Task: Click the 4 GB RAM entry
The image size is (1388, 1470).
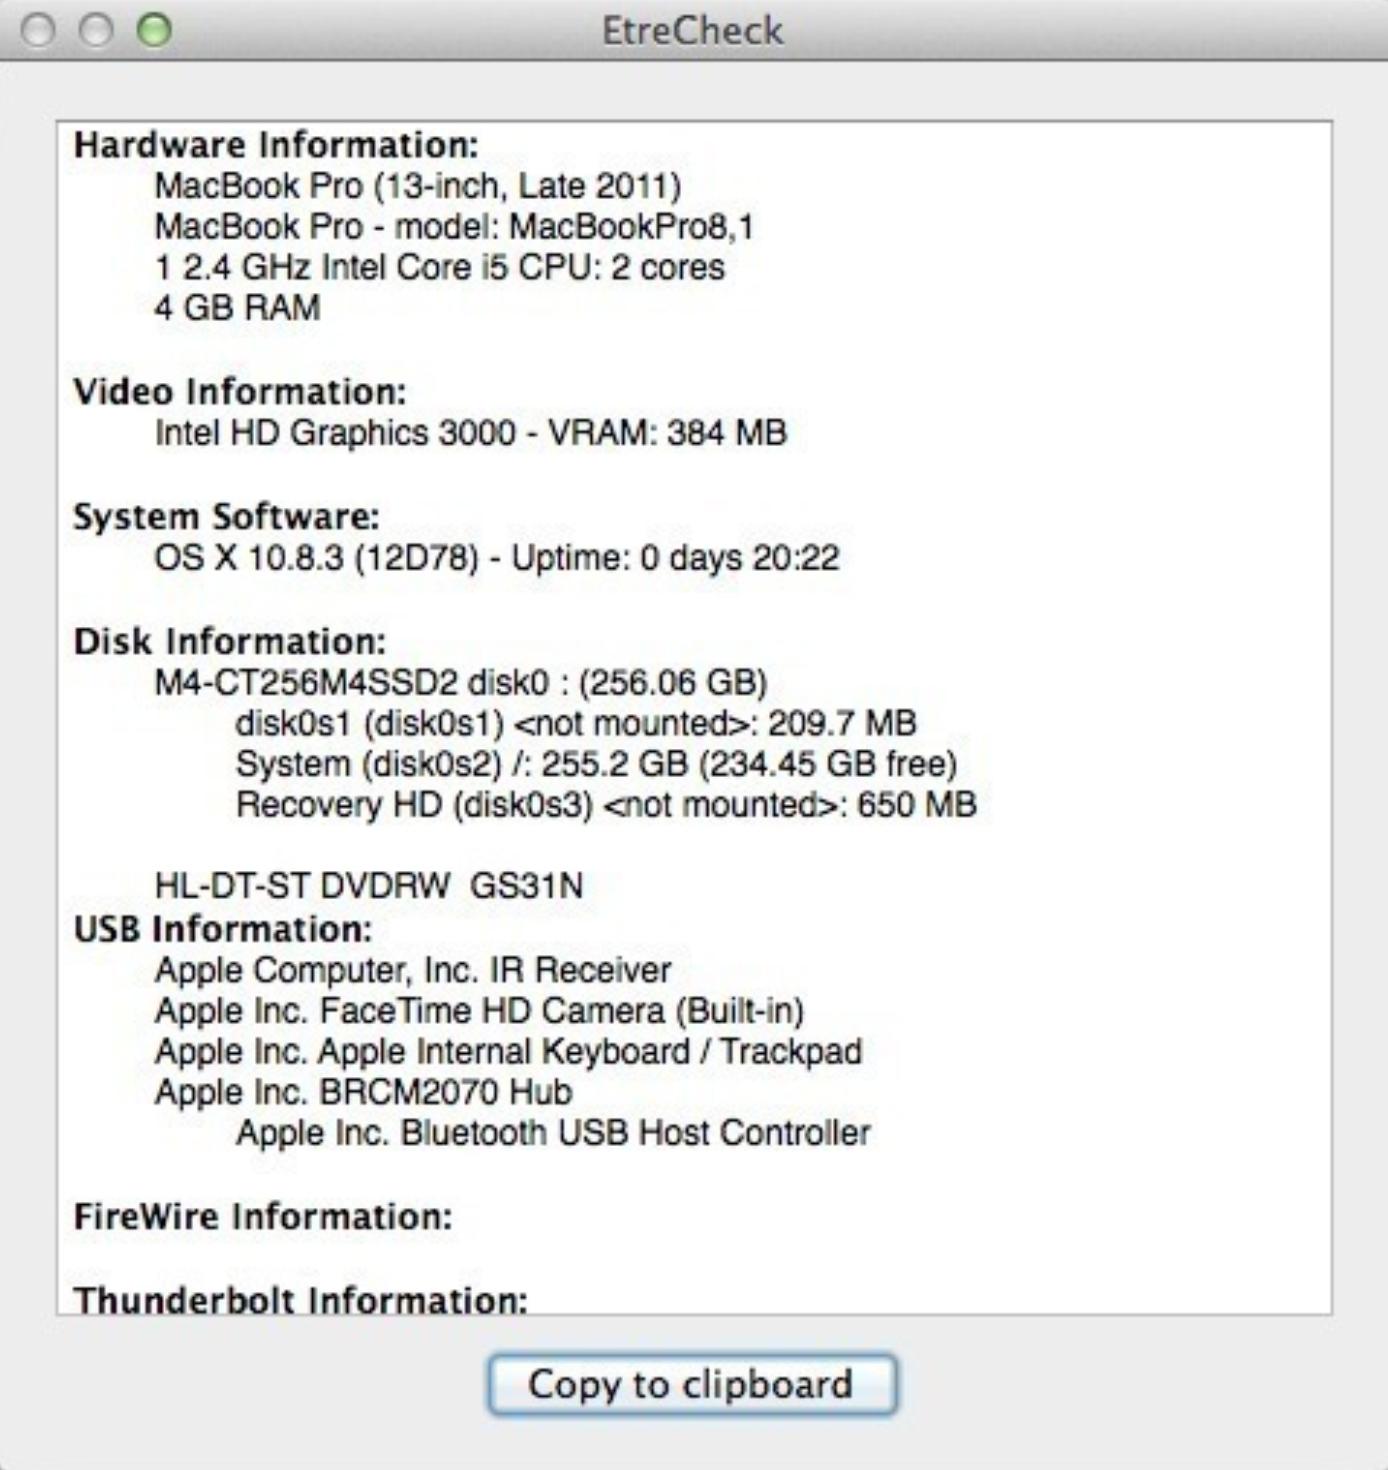Action: pyautogui.click(x=237, y=308)
